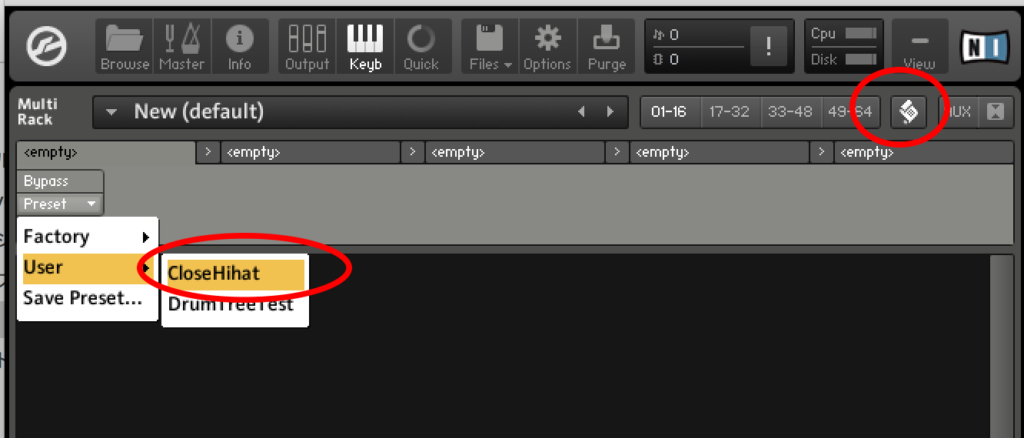The image size is (1024, 438).
Task: Toggle the KSP multi script editor icon
Action: tap(908, 112)
